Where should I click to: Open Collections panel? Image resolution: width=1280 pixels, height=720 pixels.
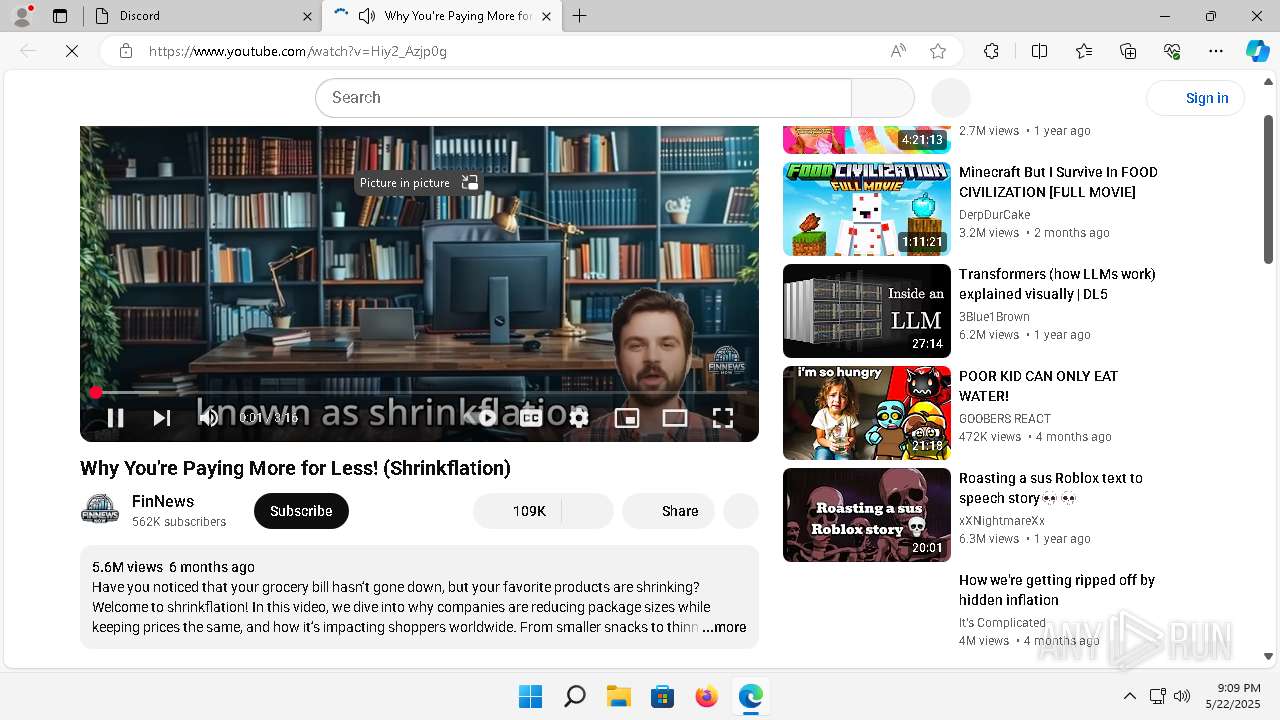[x=1128, y=51]
